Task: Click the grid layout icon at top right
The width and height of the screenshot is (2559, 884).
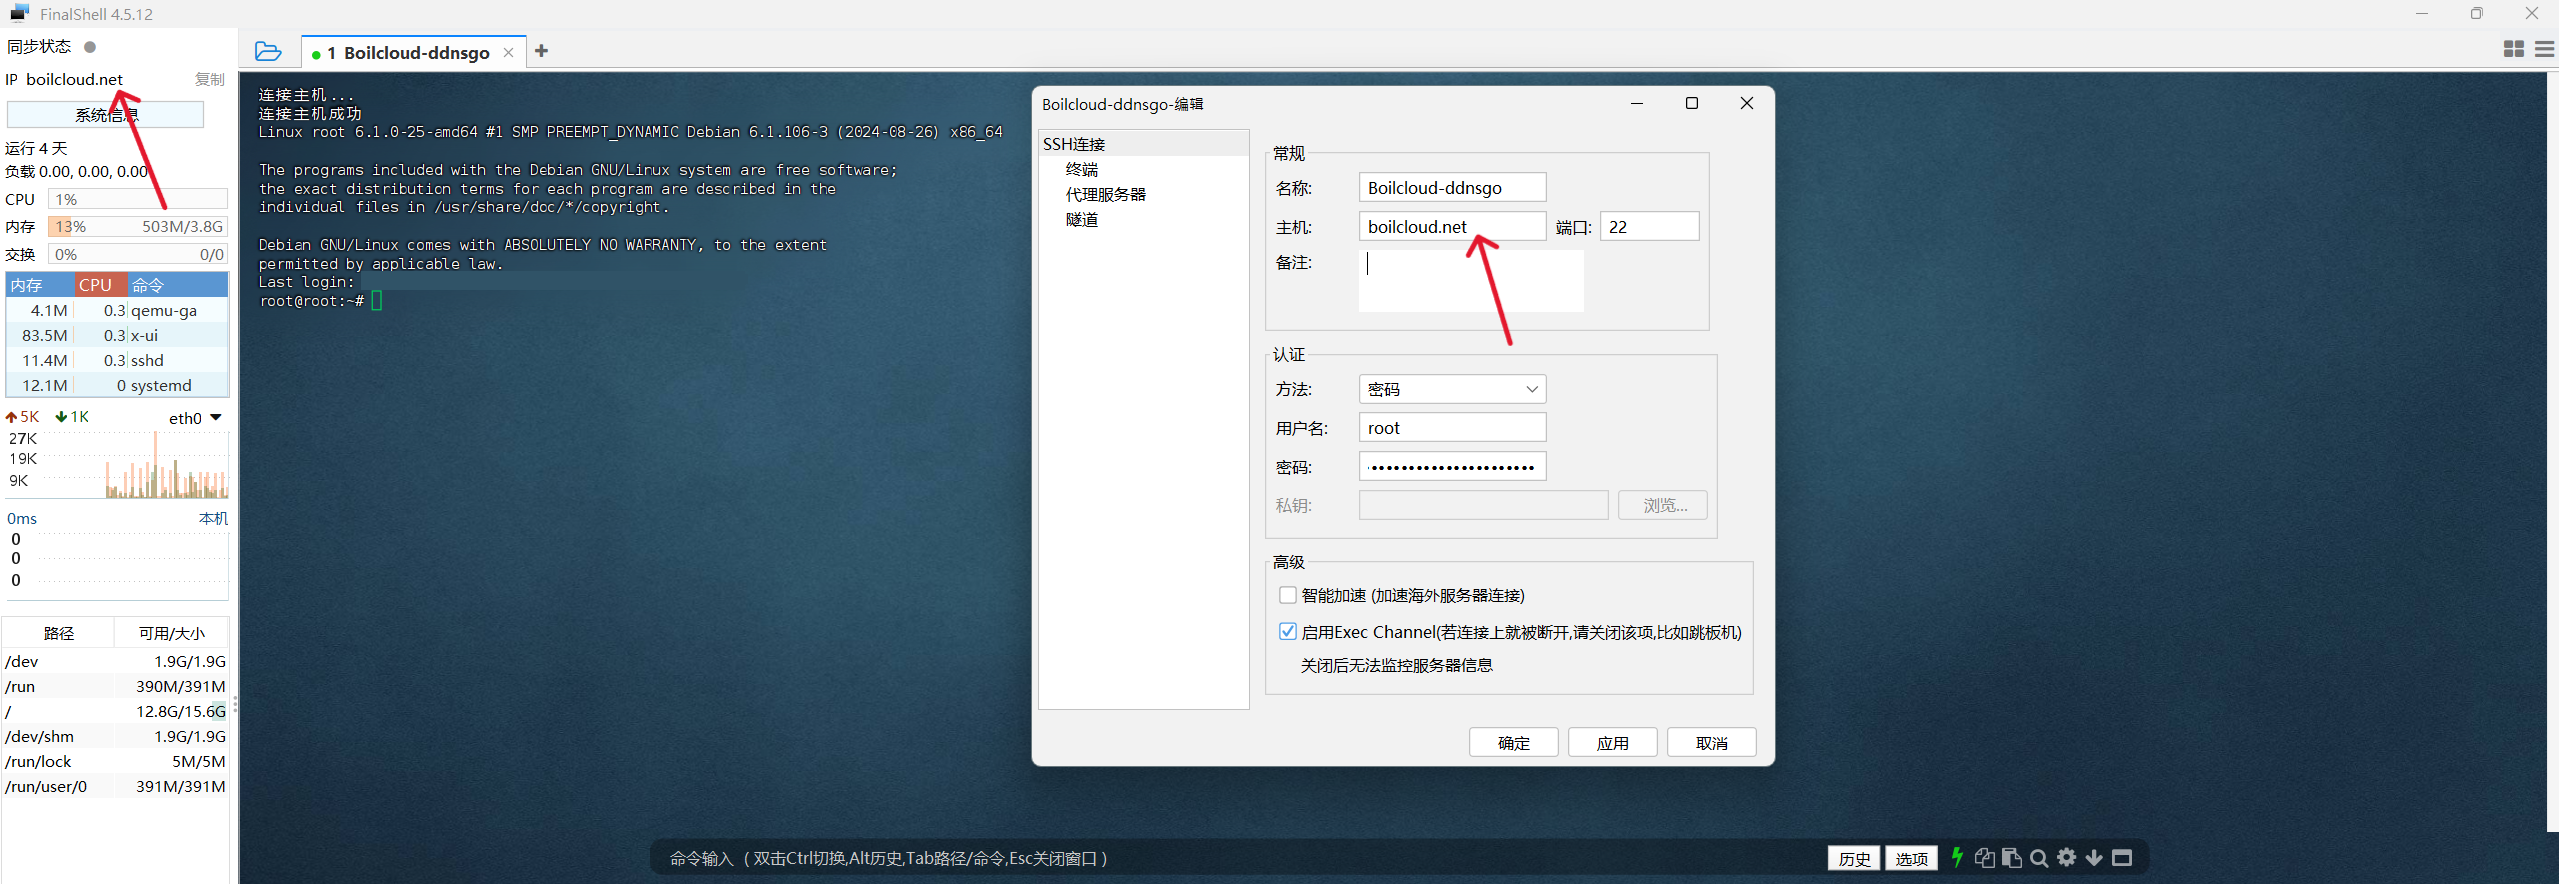Action: tap(2513, 49)
